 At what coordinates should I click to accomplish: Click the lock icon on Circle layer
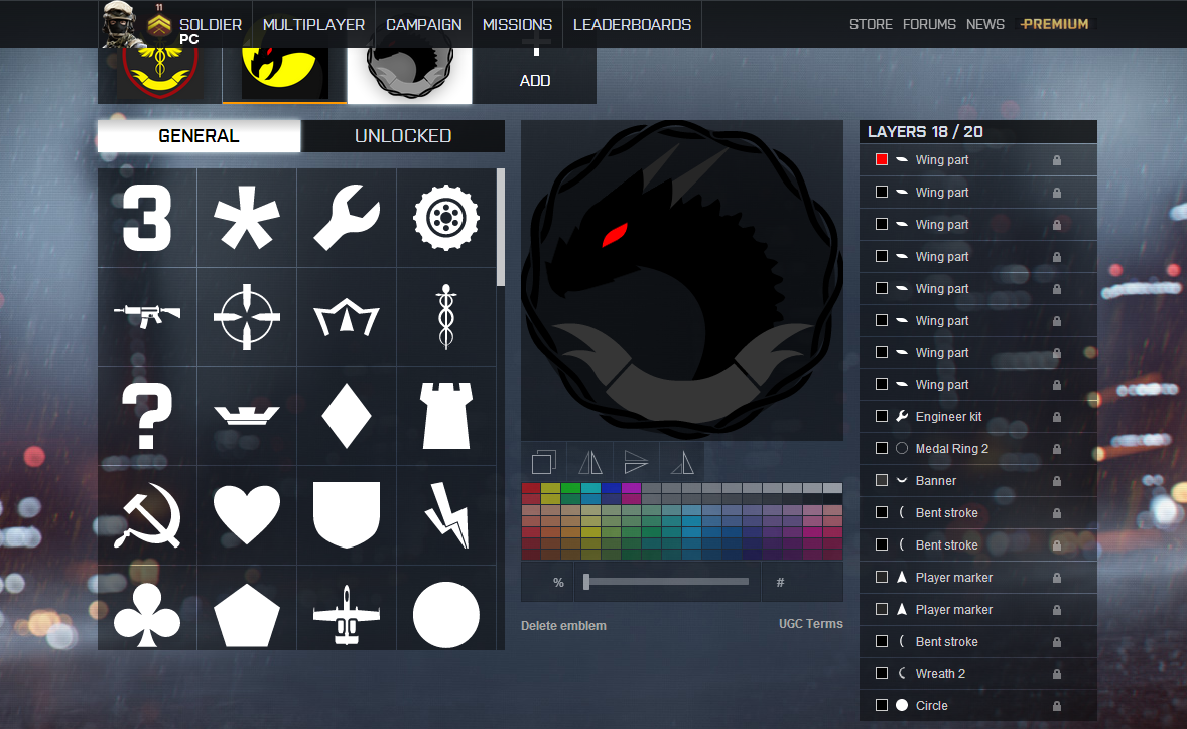click(1056, 706)
